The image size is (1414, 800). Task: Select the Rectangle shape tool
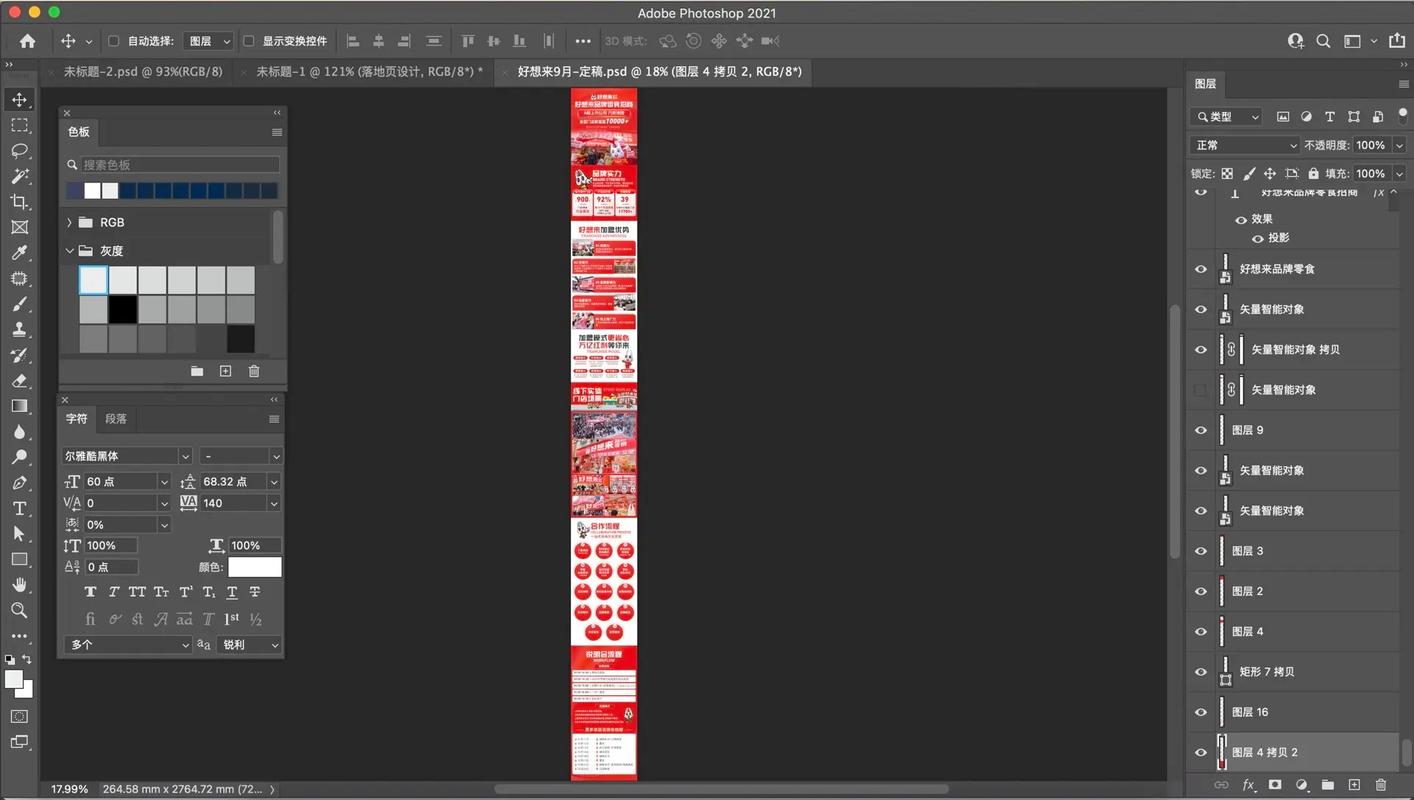tap(19, 559)
